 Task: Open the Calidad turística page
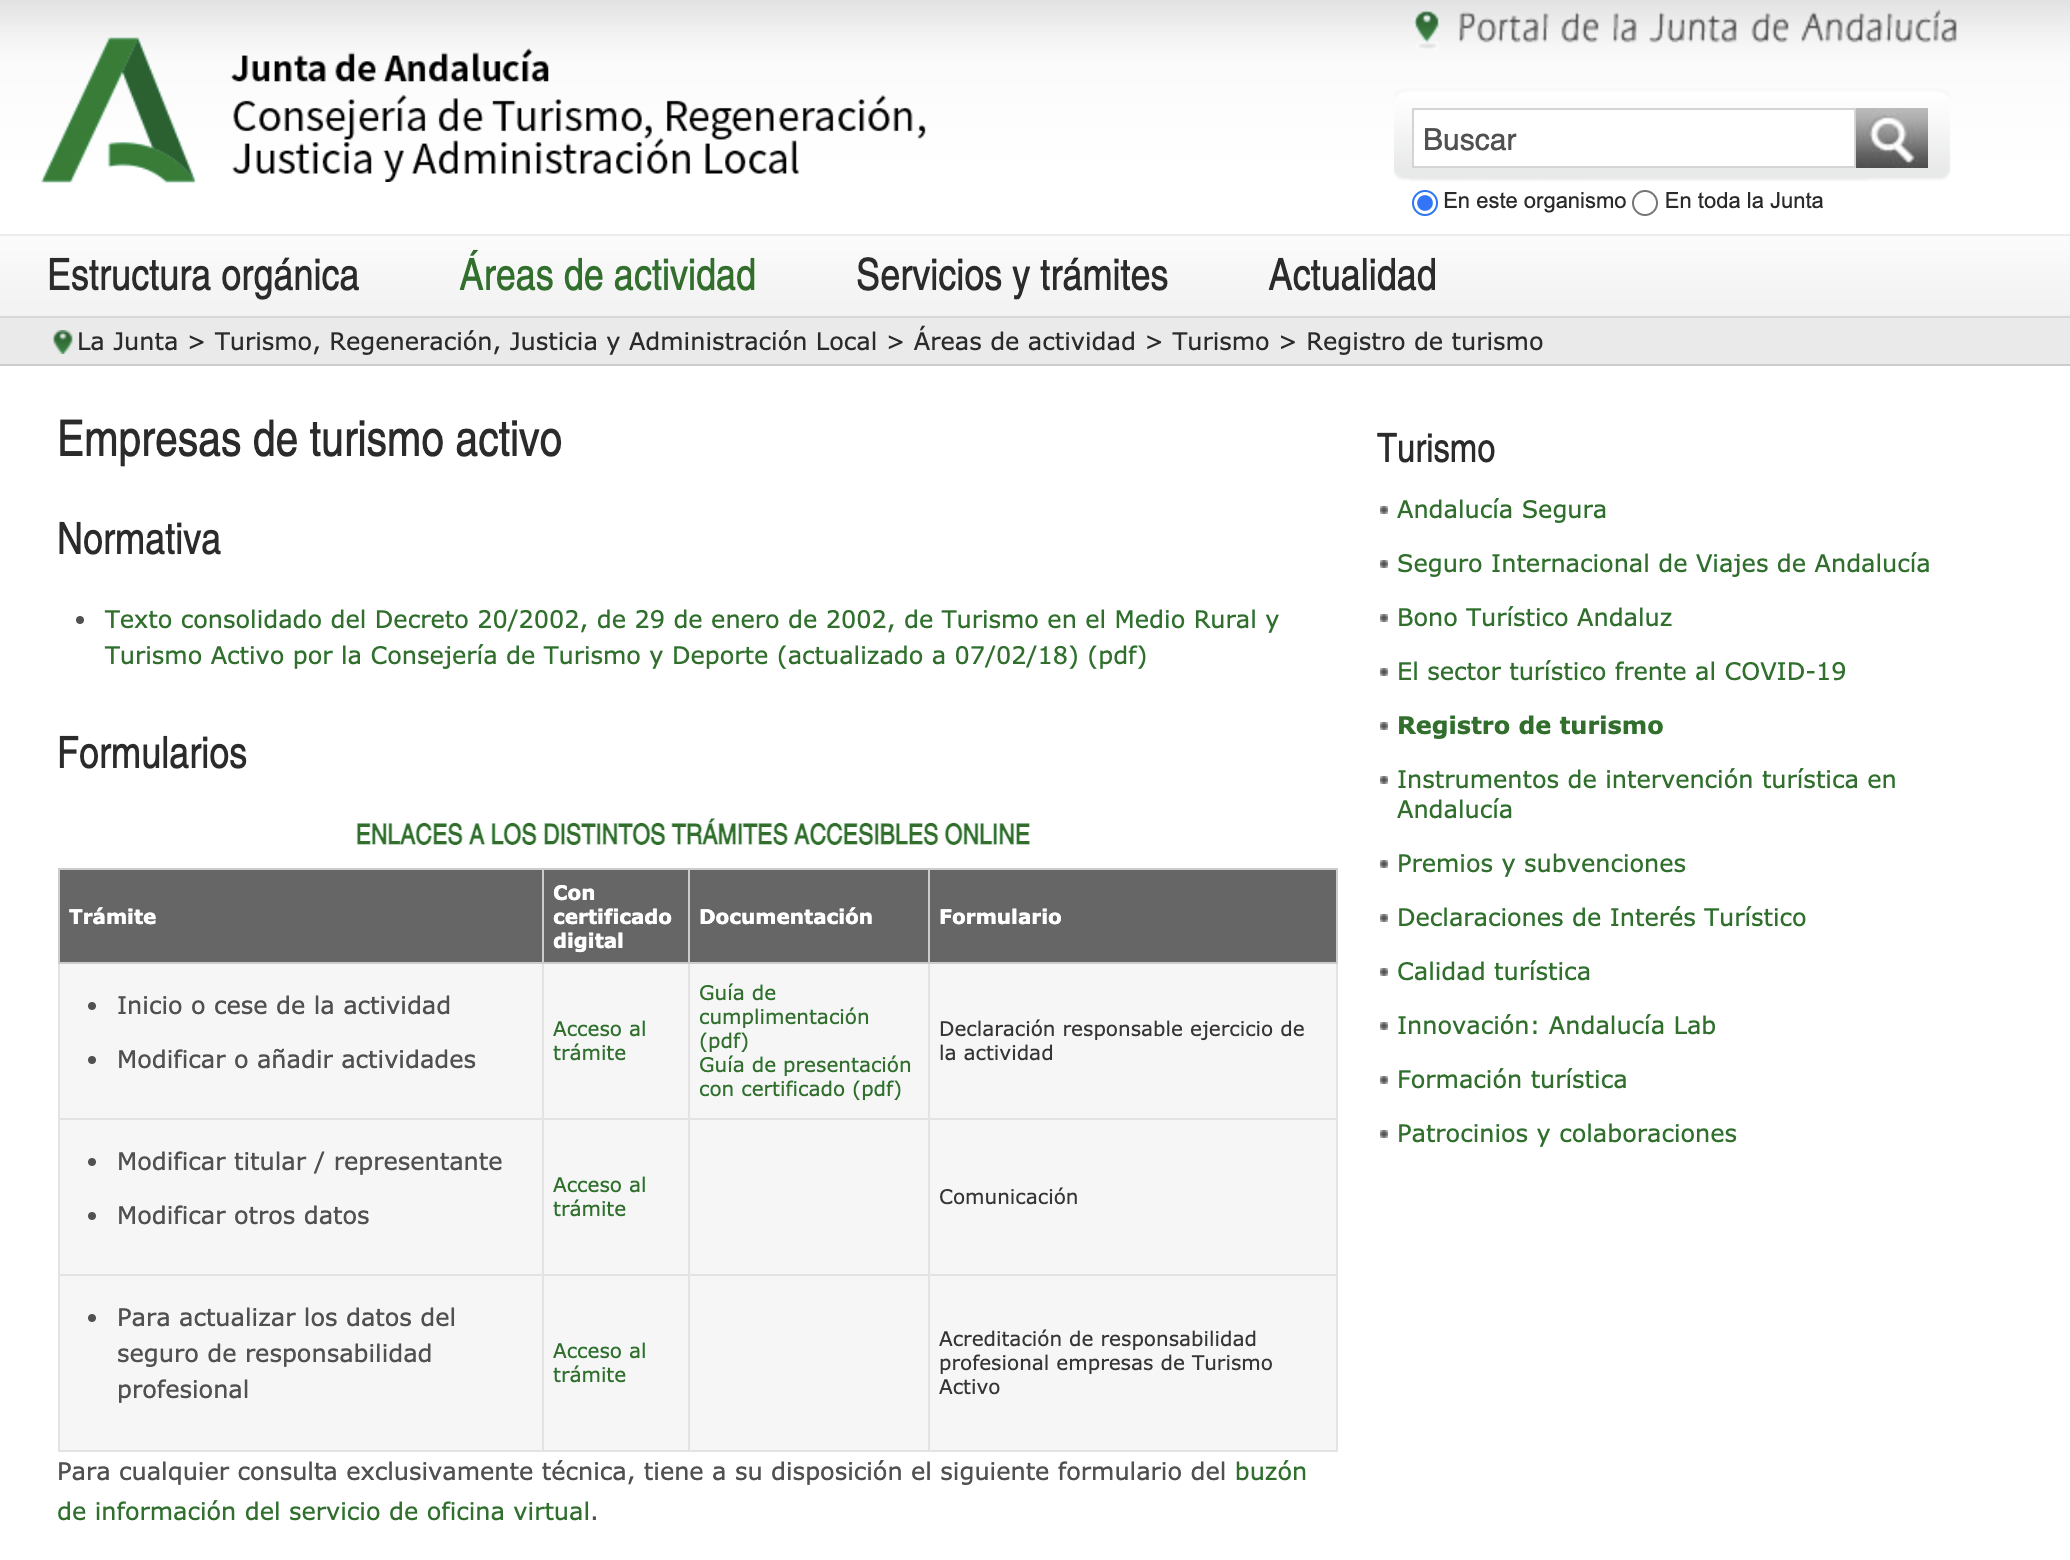(x=1494, y=971)
